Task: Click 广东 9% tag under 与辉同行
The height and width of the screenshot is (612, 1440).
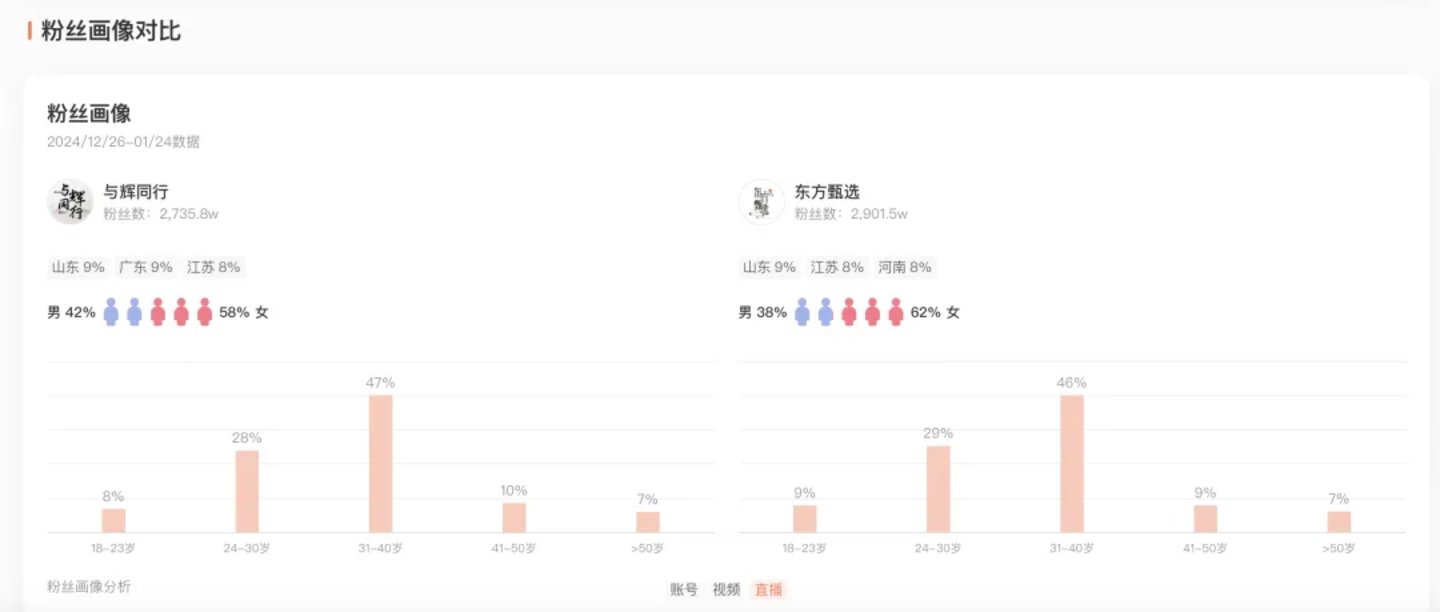Action: tap(145, 267)
